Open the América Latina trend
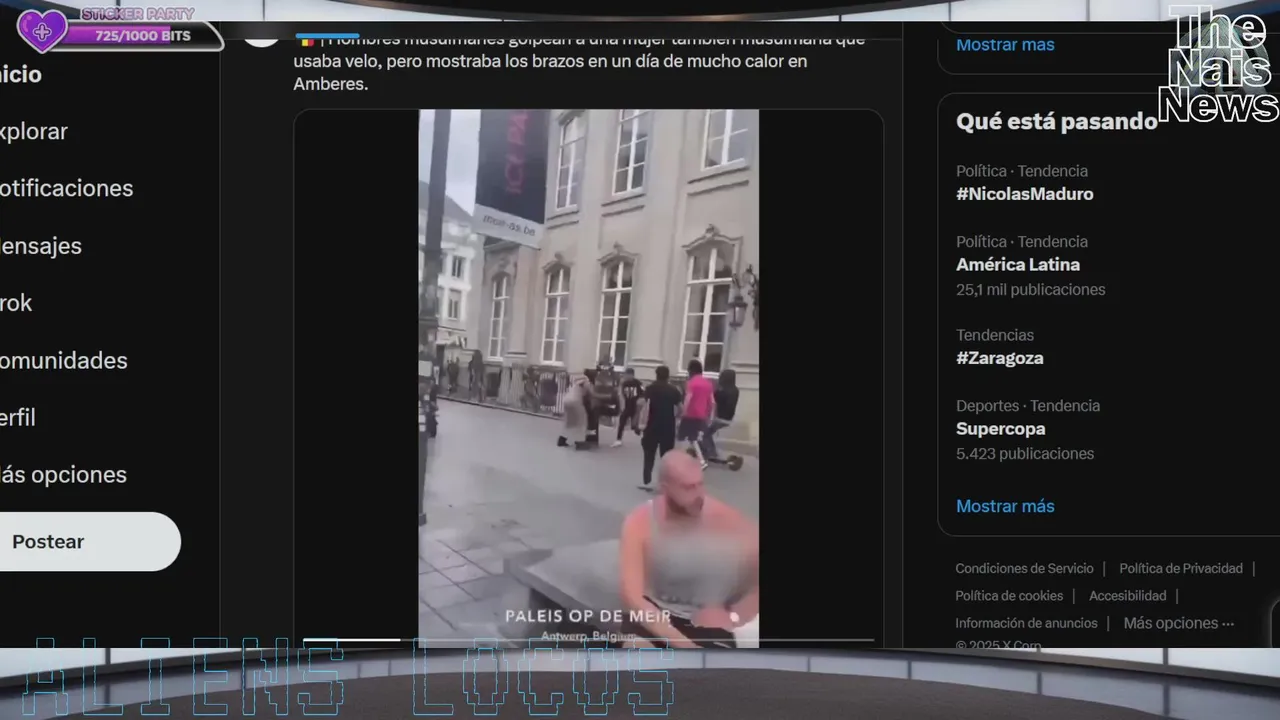 point(1018,265)
